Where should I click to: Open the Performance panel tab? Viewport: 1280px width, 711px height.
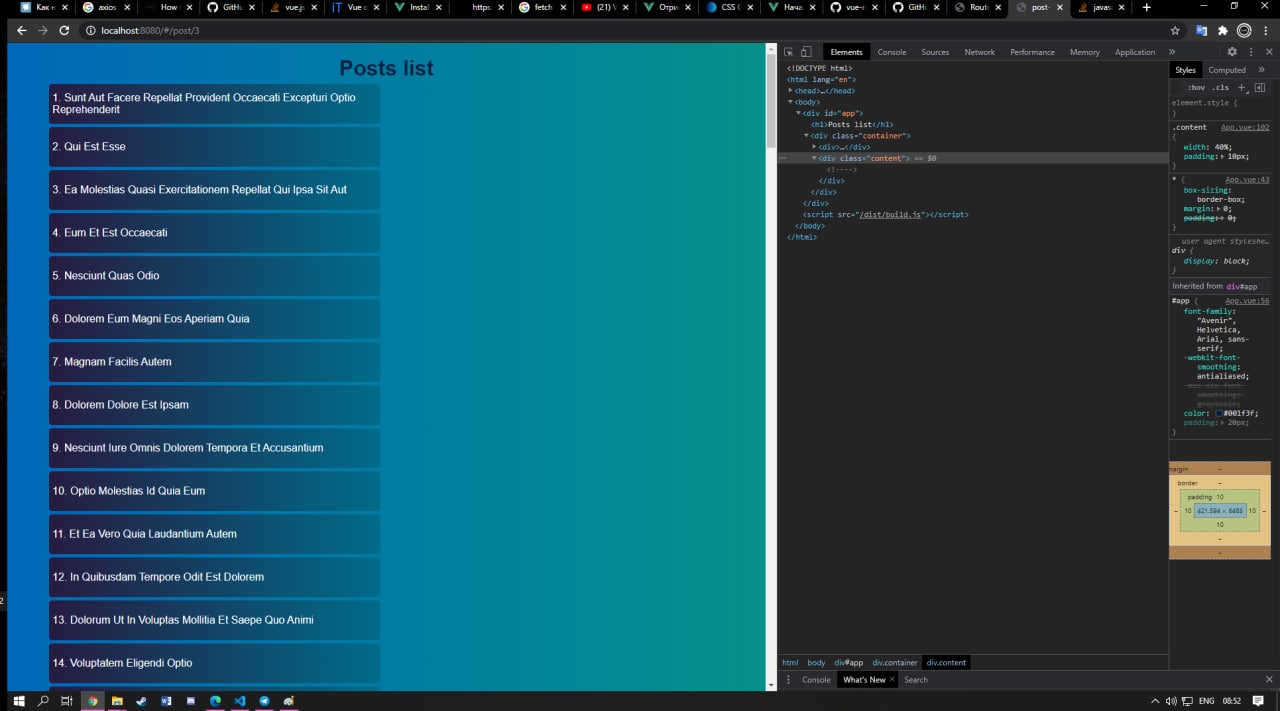click(1032, 52)
